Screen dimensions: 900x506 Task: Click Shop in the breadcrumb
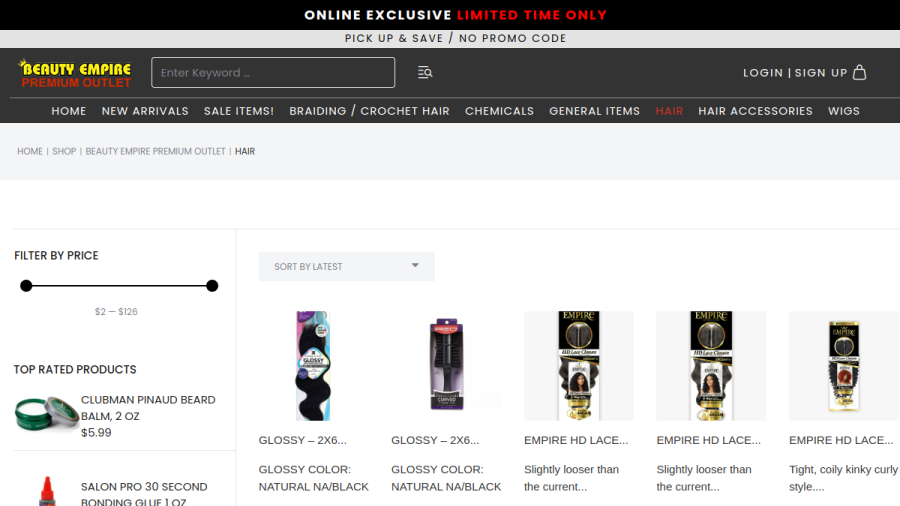64,151
